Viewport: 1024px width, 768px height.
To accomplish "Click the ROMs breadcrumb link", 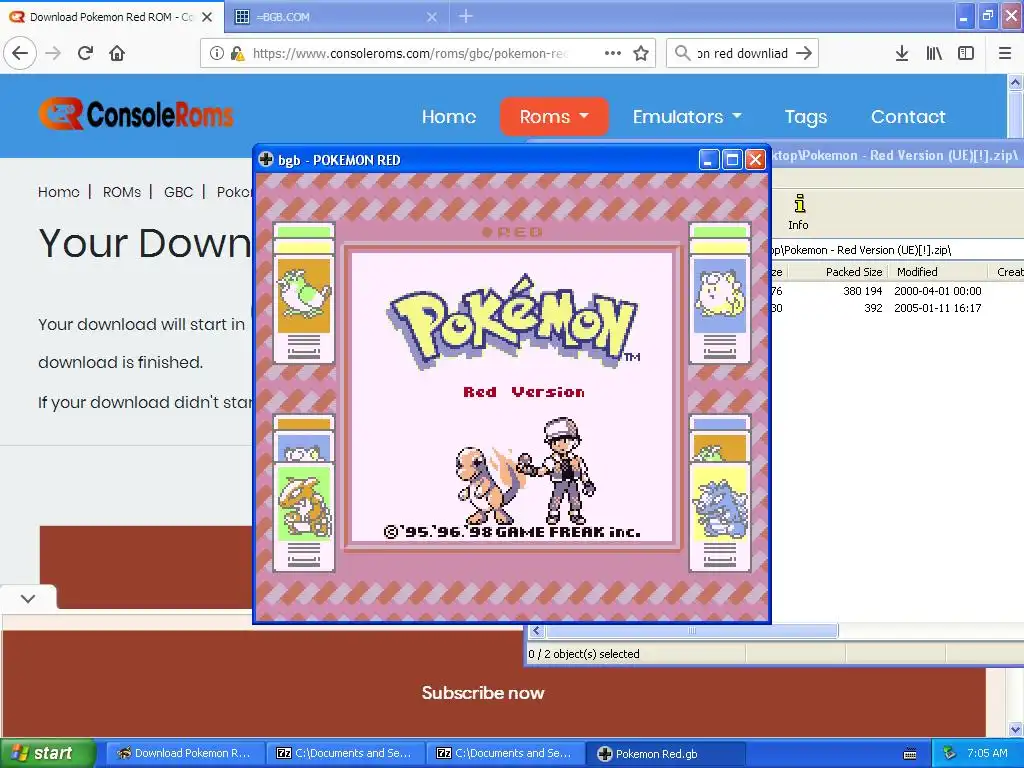I will tap(121, 192).
